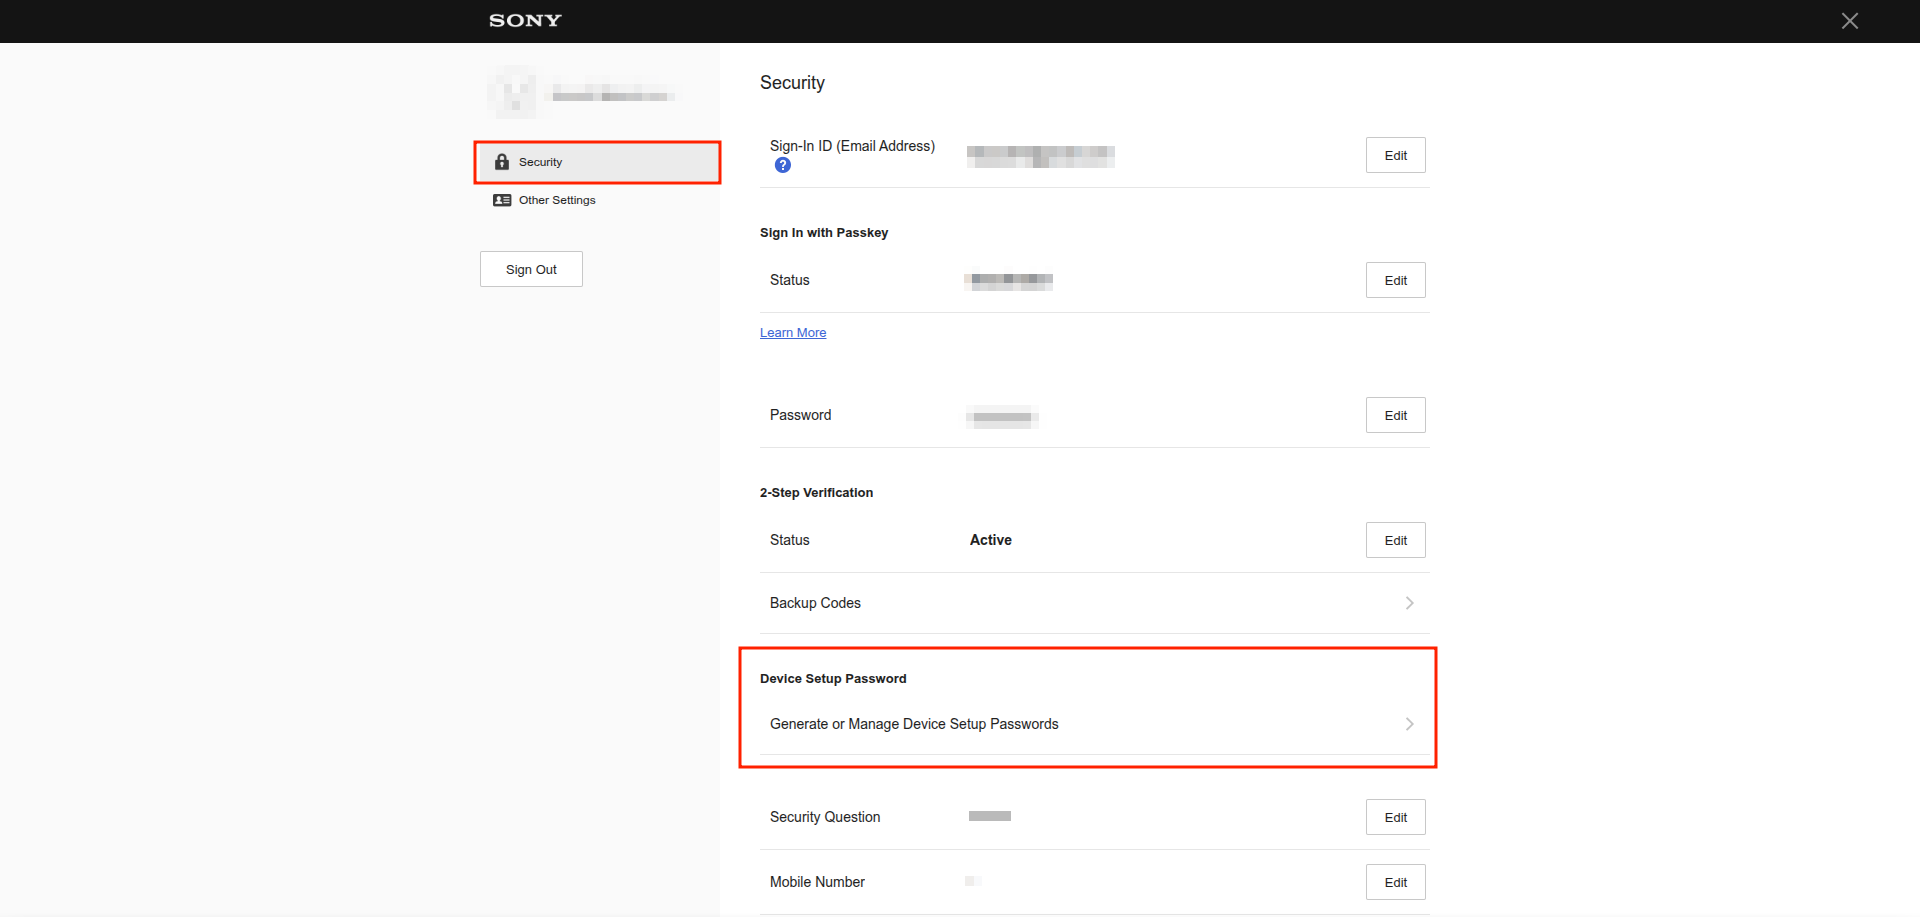Click the Security page heading
The width and height of the screenshot is (1920, 917).
coord(792,83)
